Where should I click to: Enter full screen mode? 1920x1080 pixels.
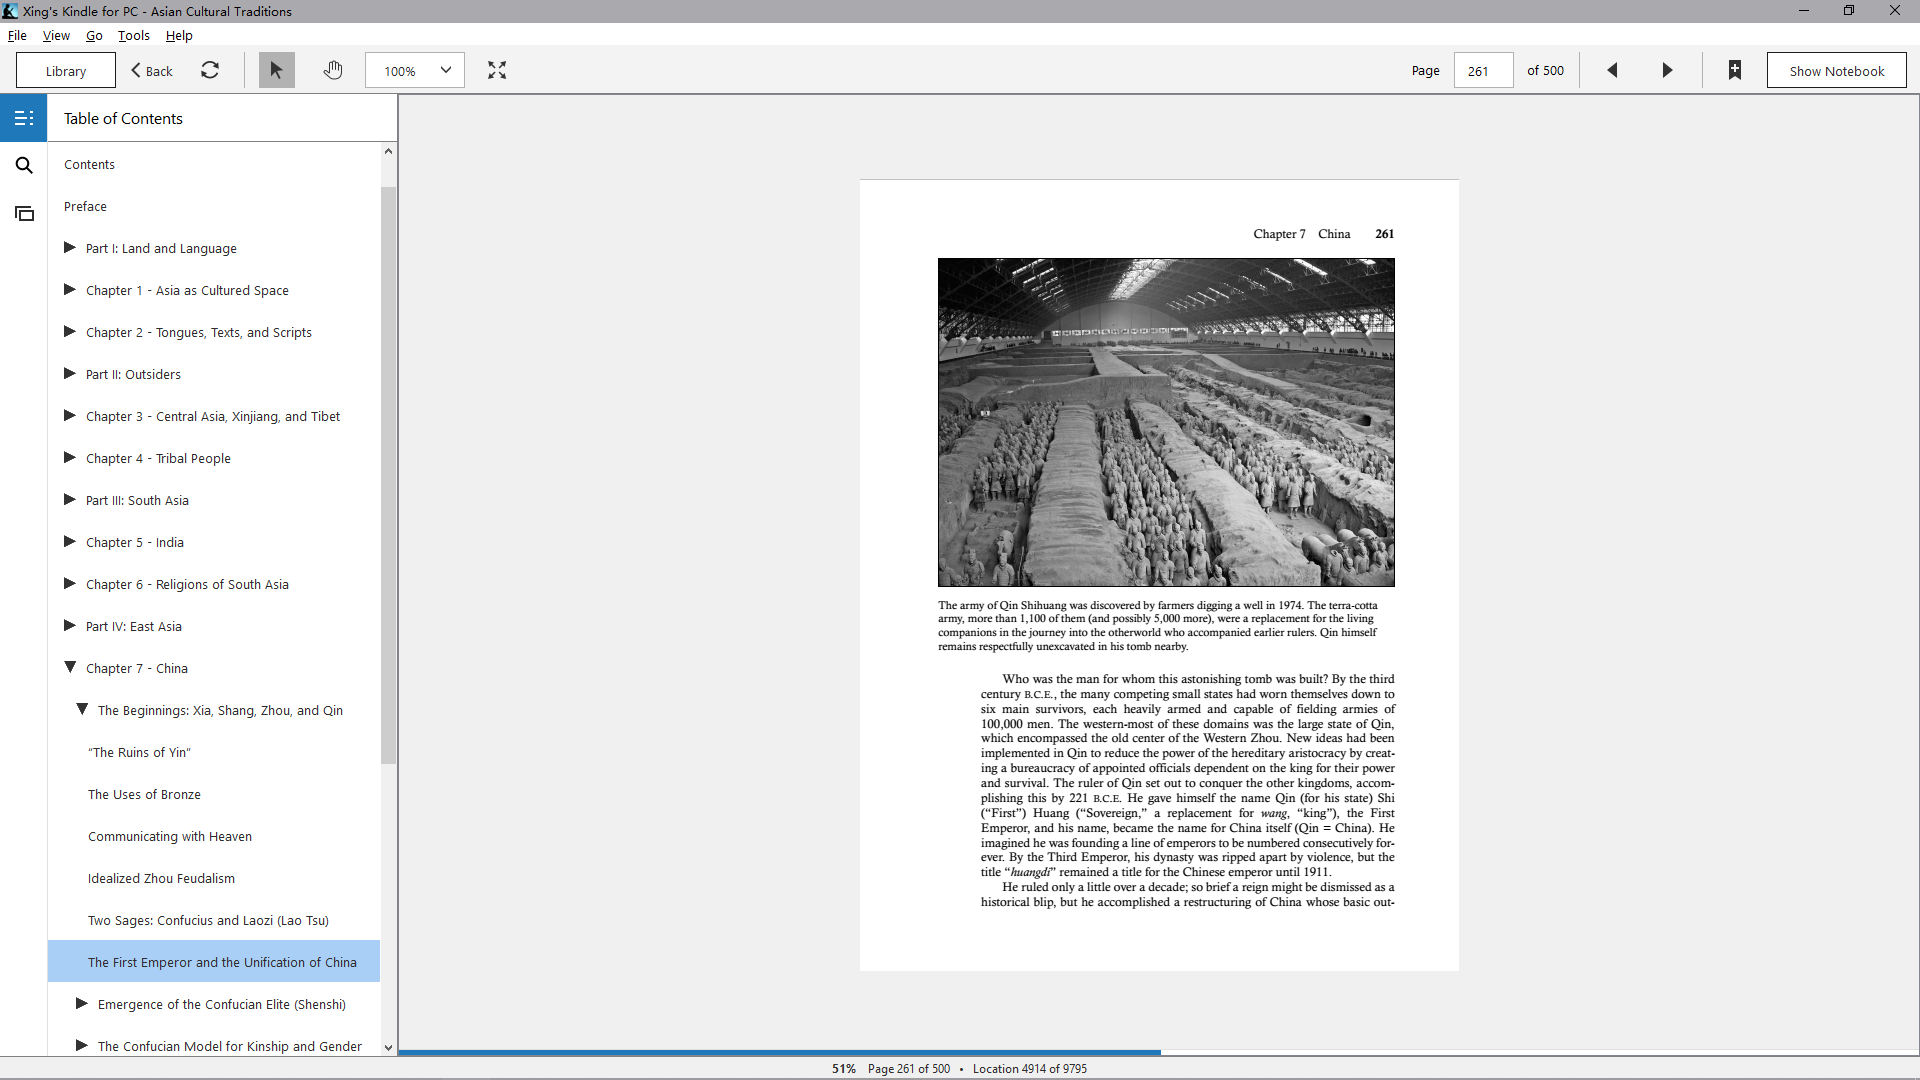pos(497,70)
